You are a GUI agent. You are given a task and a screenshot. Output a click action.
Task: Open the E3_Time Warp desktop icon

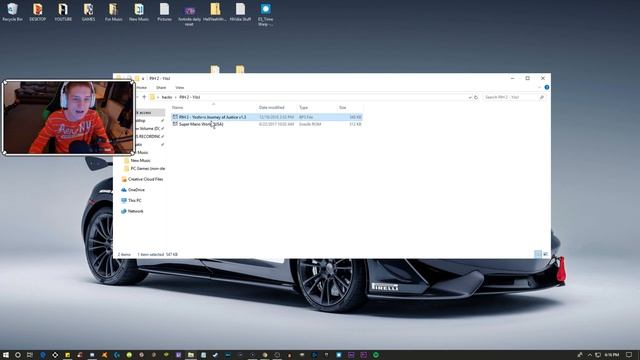[x=265, y=14]
